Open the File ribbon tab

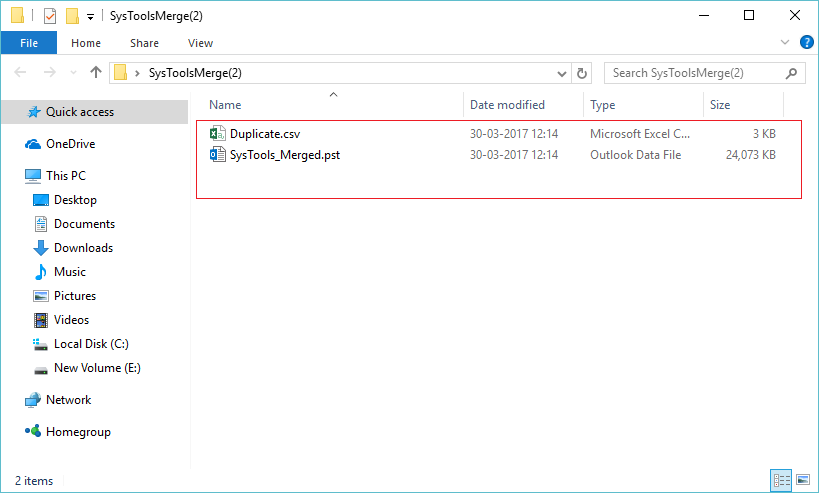pyautogui.click(x=29, y=43)
